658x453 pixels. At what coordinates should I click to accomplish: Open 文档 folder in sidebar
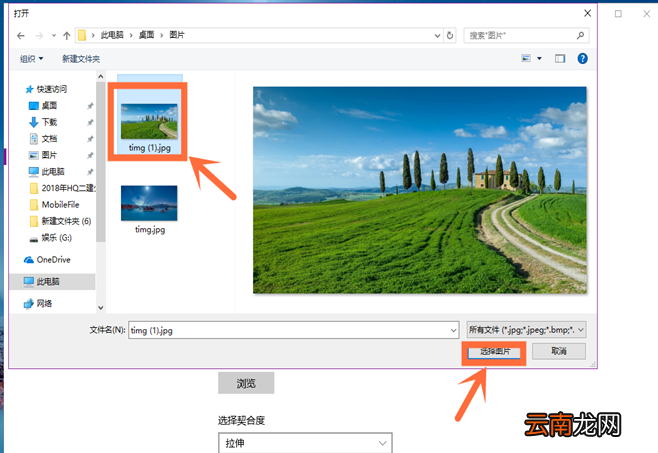coord(43,139)
